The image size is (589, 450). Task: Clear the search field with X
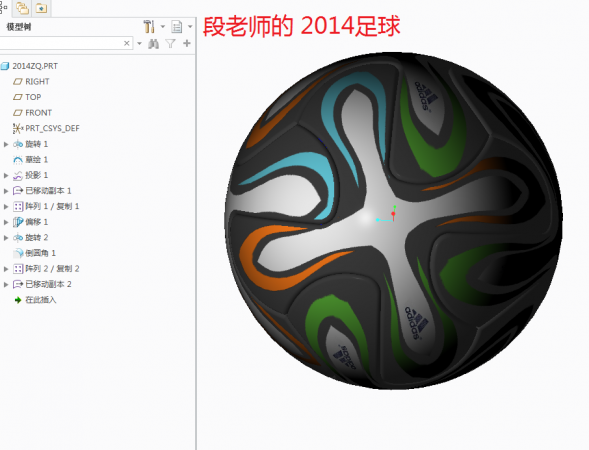(x=127, y=44)
